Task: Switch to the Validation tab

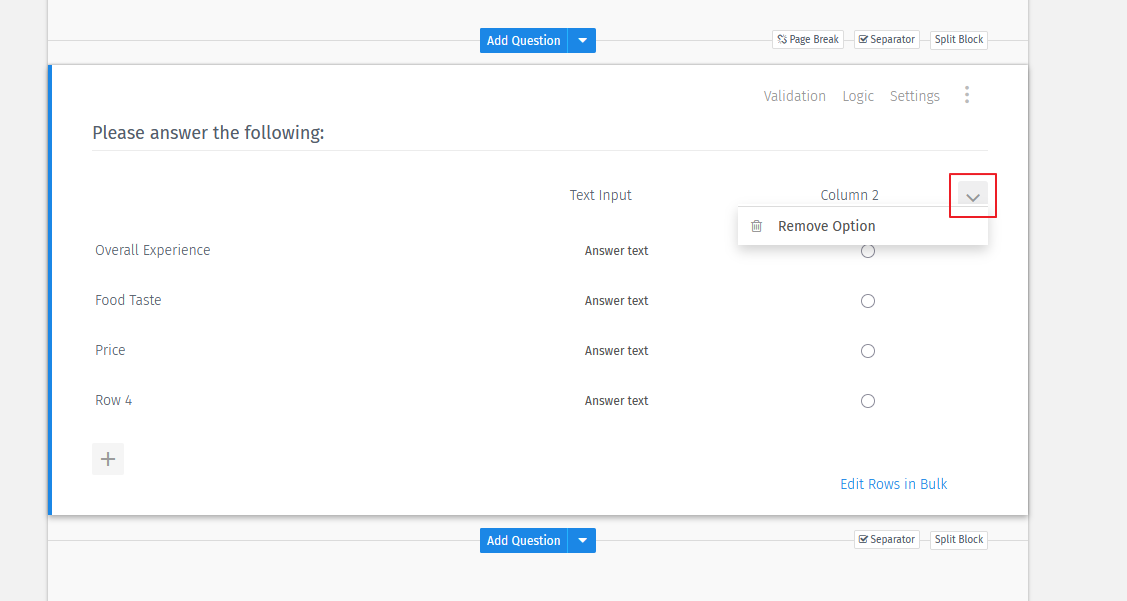Action: (x=794, y=95)
